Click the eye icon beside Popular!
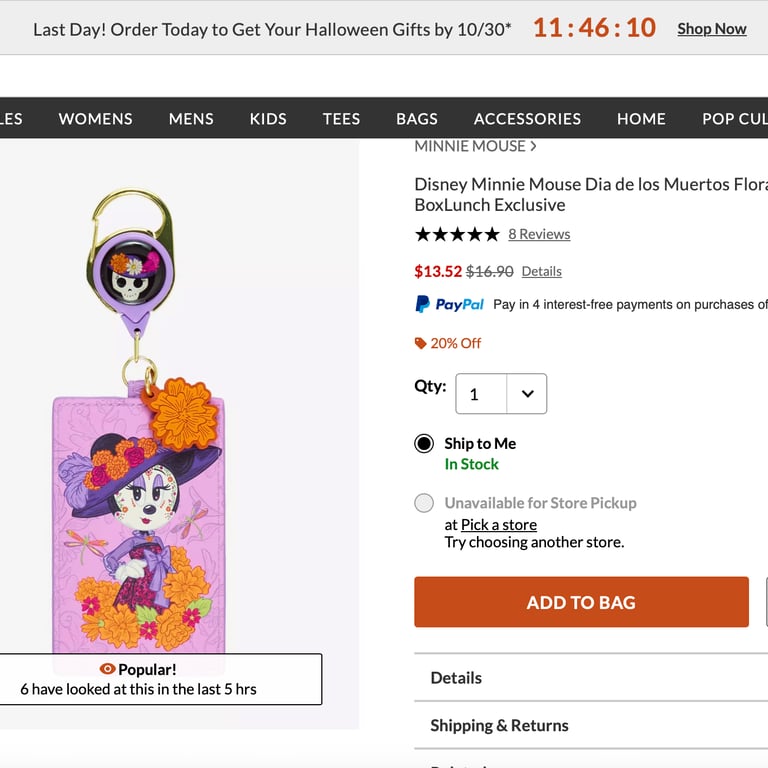Viewport: 768px width, 768px height. point(108,669)
